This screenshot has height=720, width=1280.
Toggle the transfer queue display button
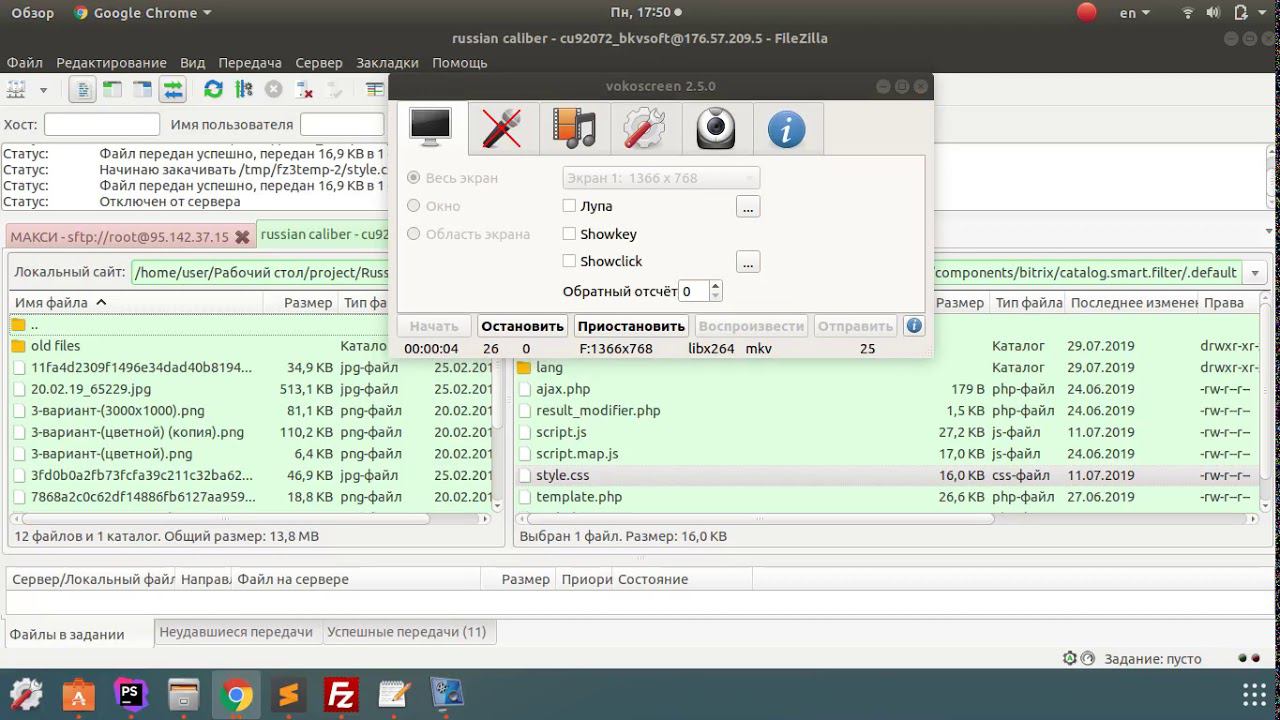(173, 90)
